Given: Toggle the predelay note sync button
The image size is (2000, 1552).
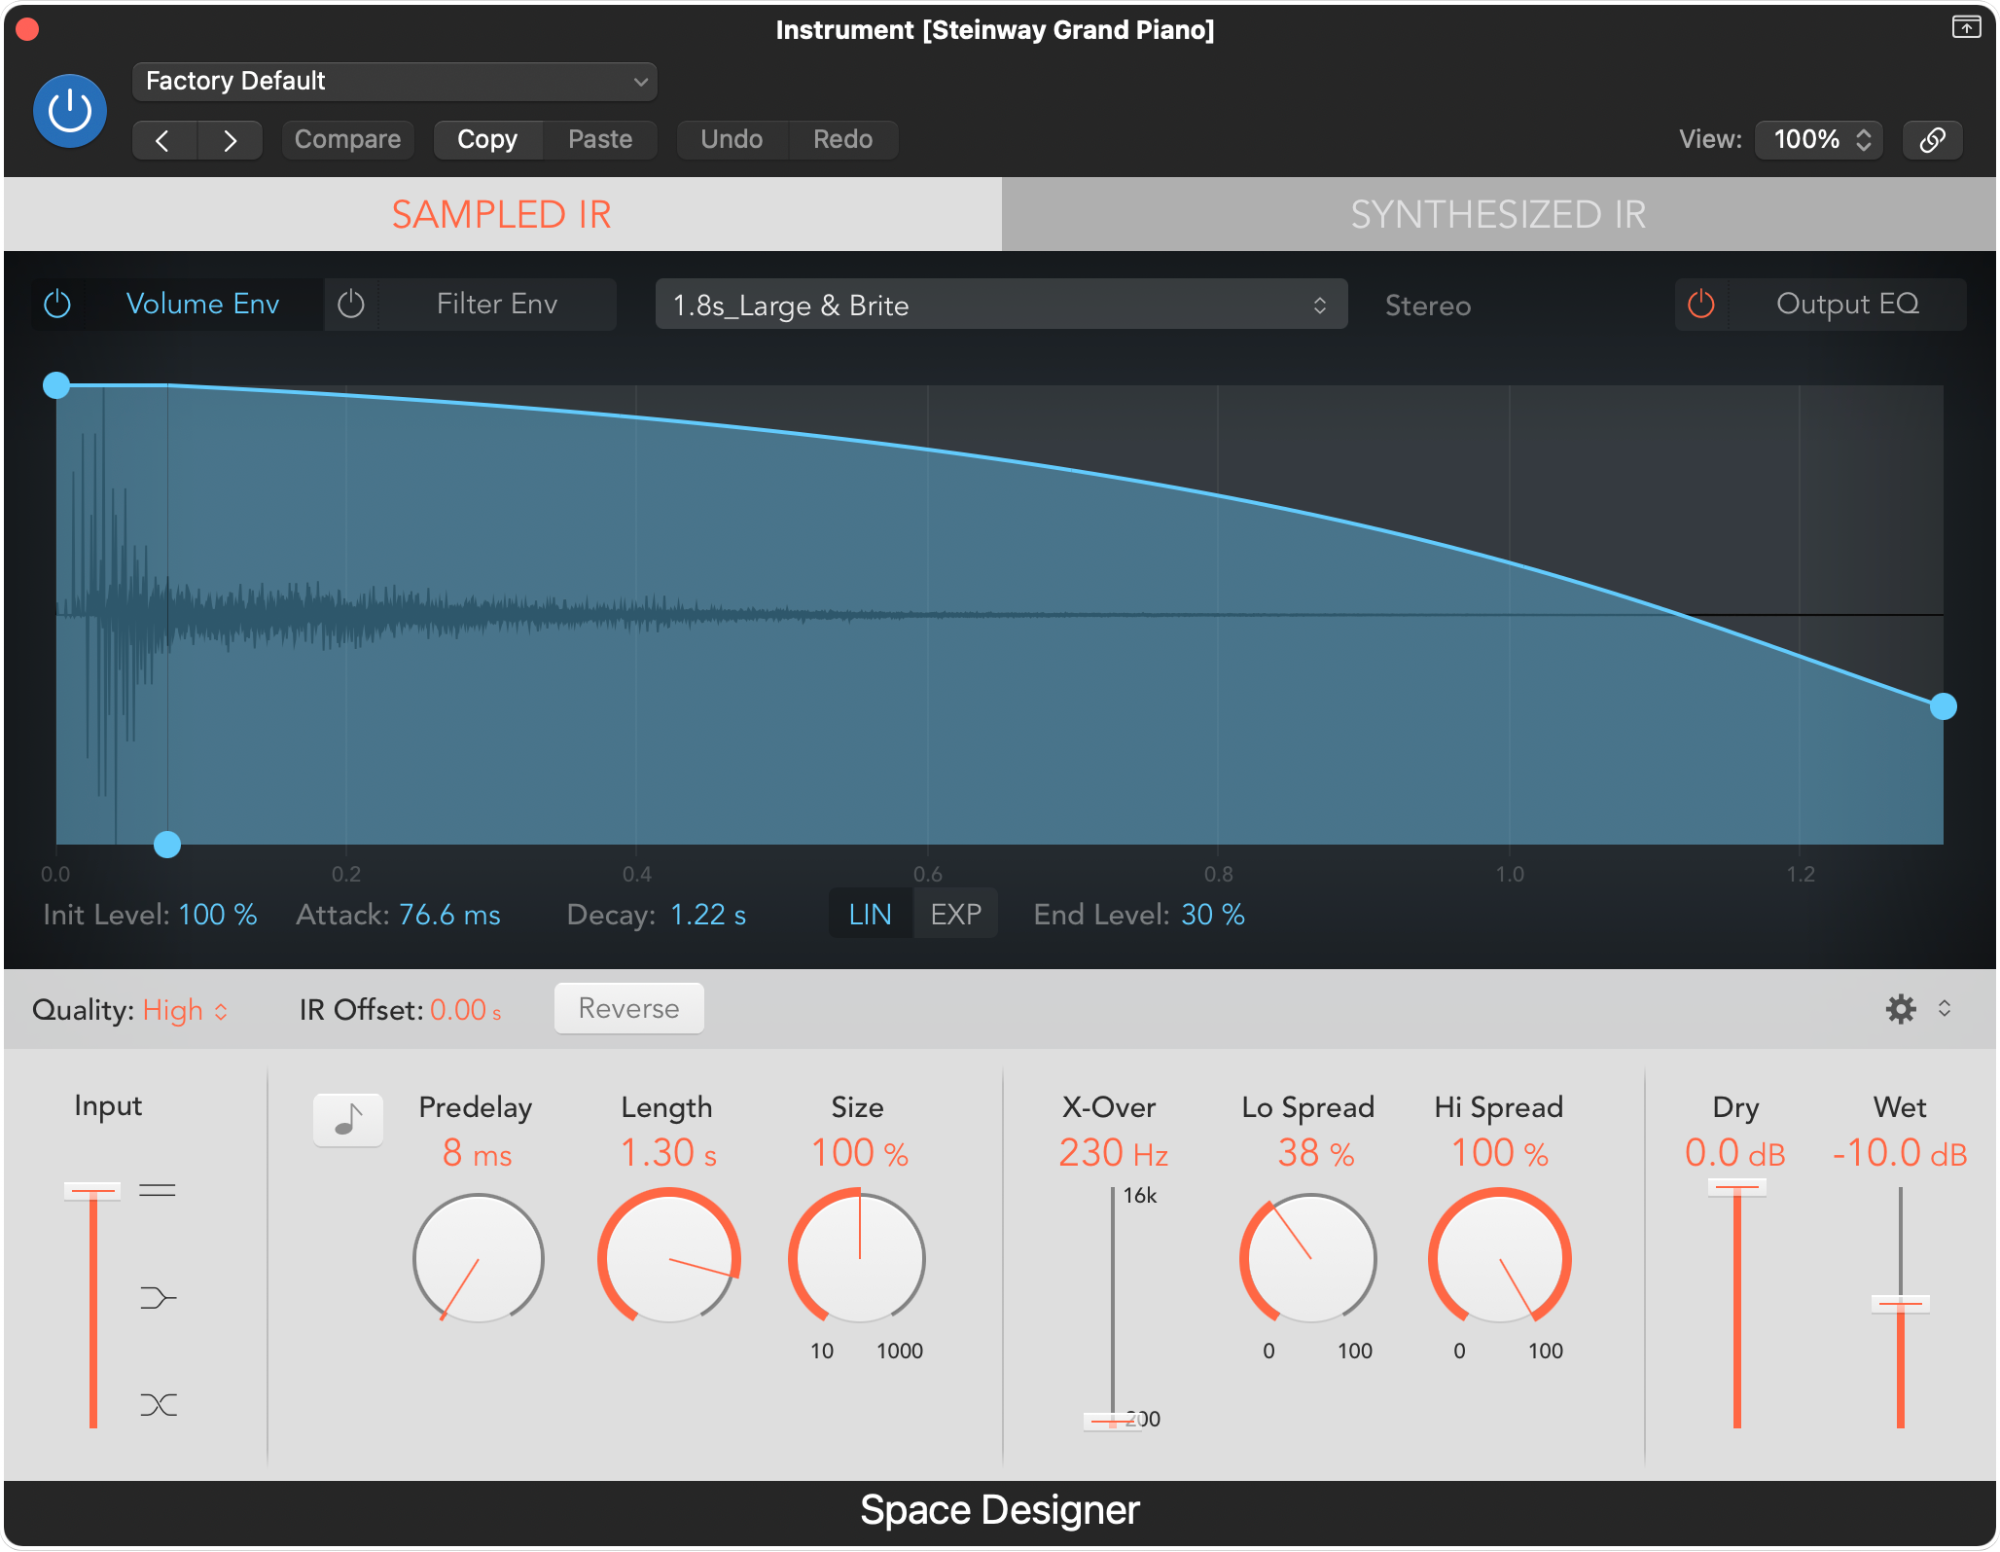Looking at the screenshot, I should 348,1120.
